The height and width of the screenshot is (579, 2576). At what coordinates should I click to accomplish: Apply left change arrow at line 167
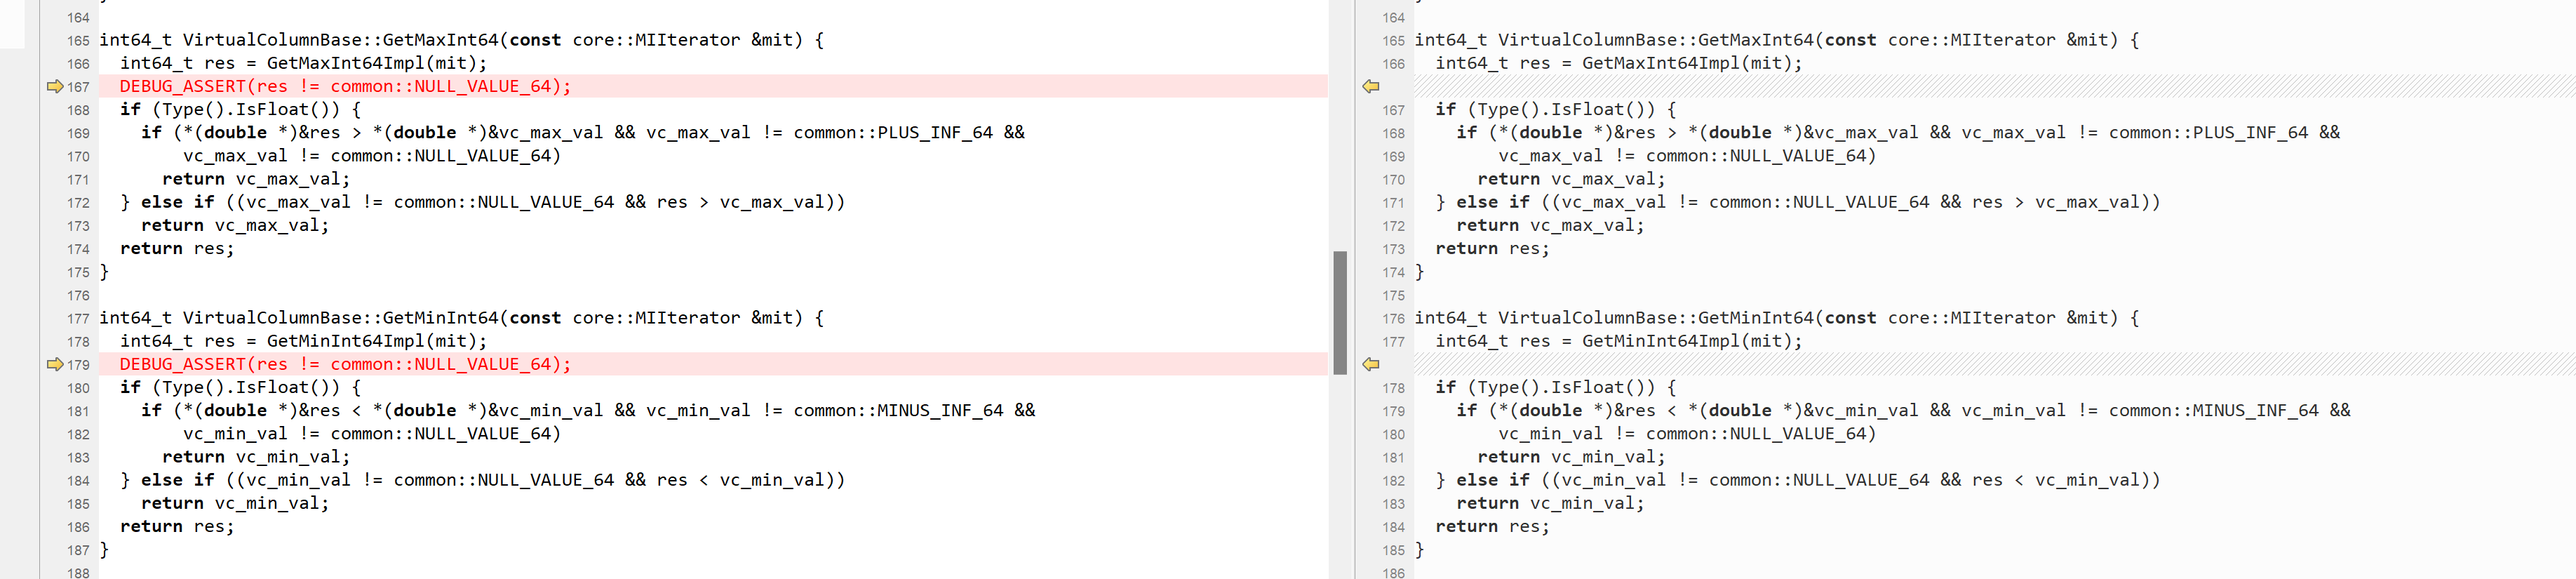[55, 87]
